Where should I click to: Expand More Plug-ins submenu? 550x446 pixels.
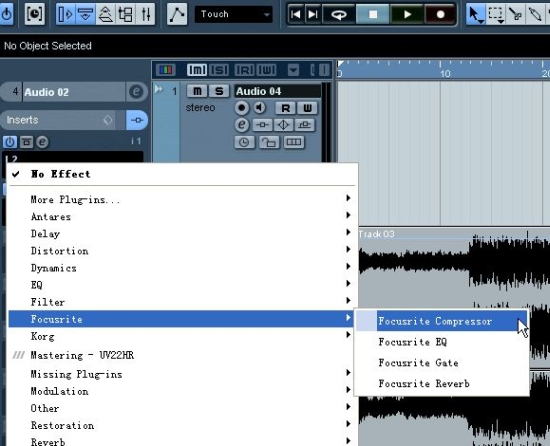click(182, 200)
